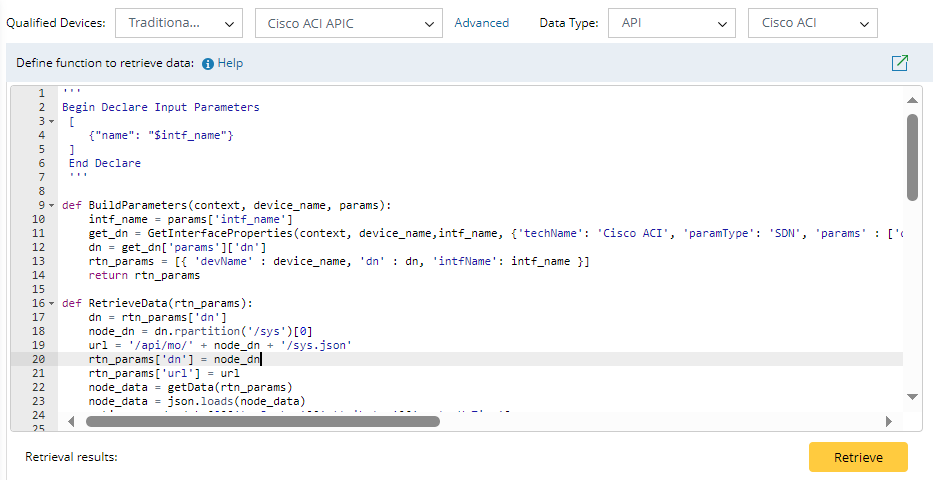Click the blue info icon before Help
Screen dimensions: 933x480
(x=208, y=63)
